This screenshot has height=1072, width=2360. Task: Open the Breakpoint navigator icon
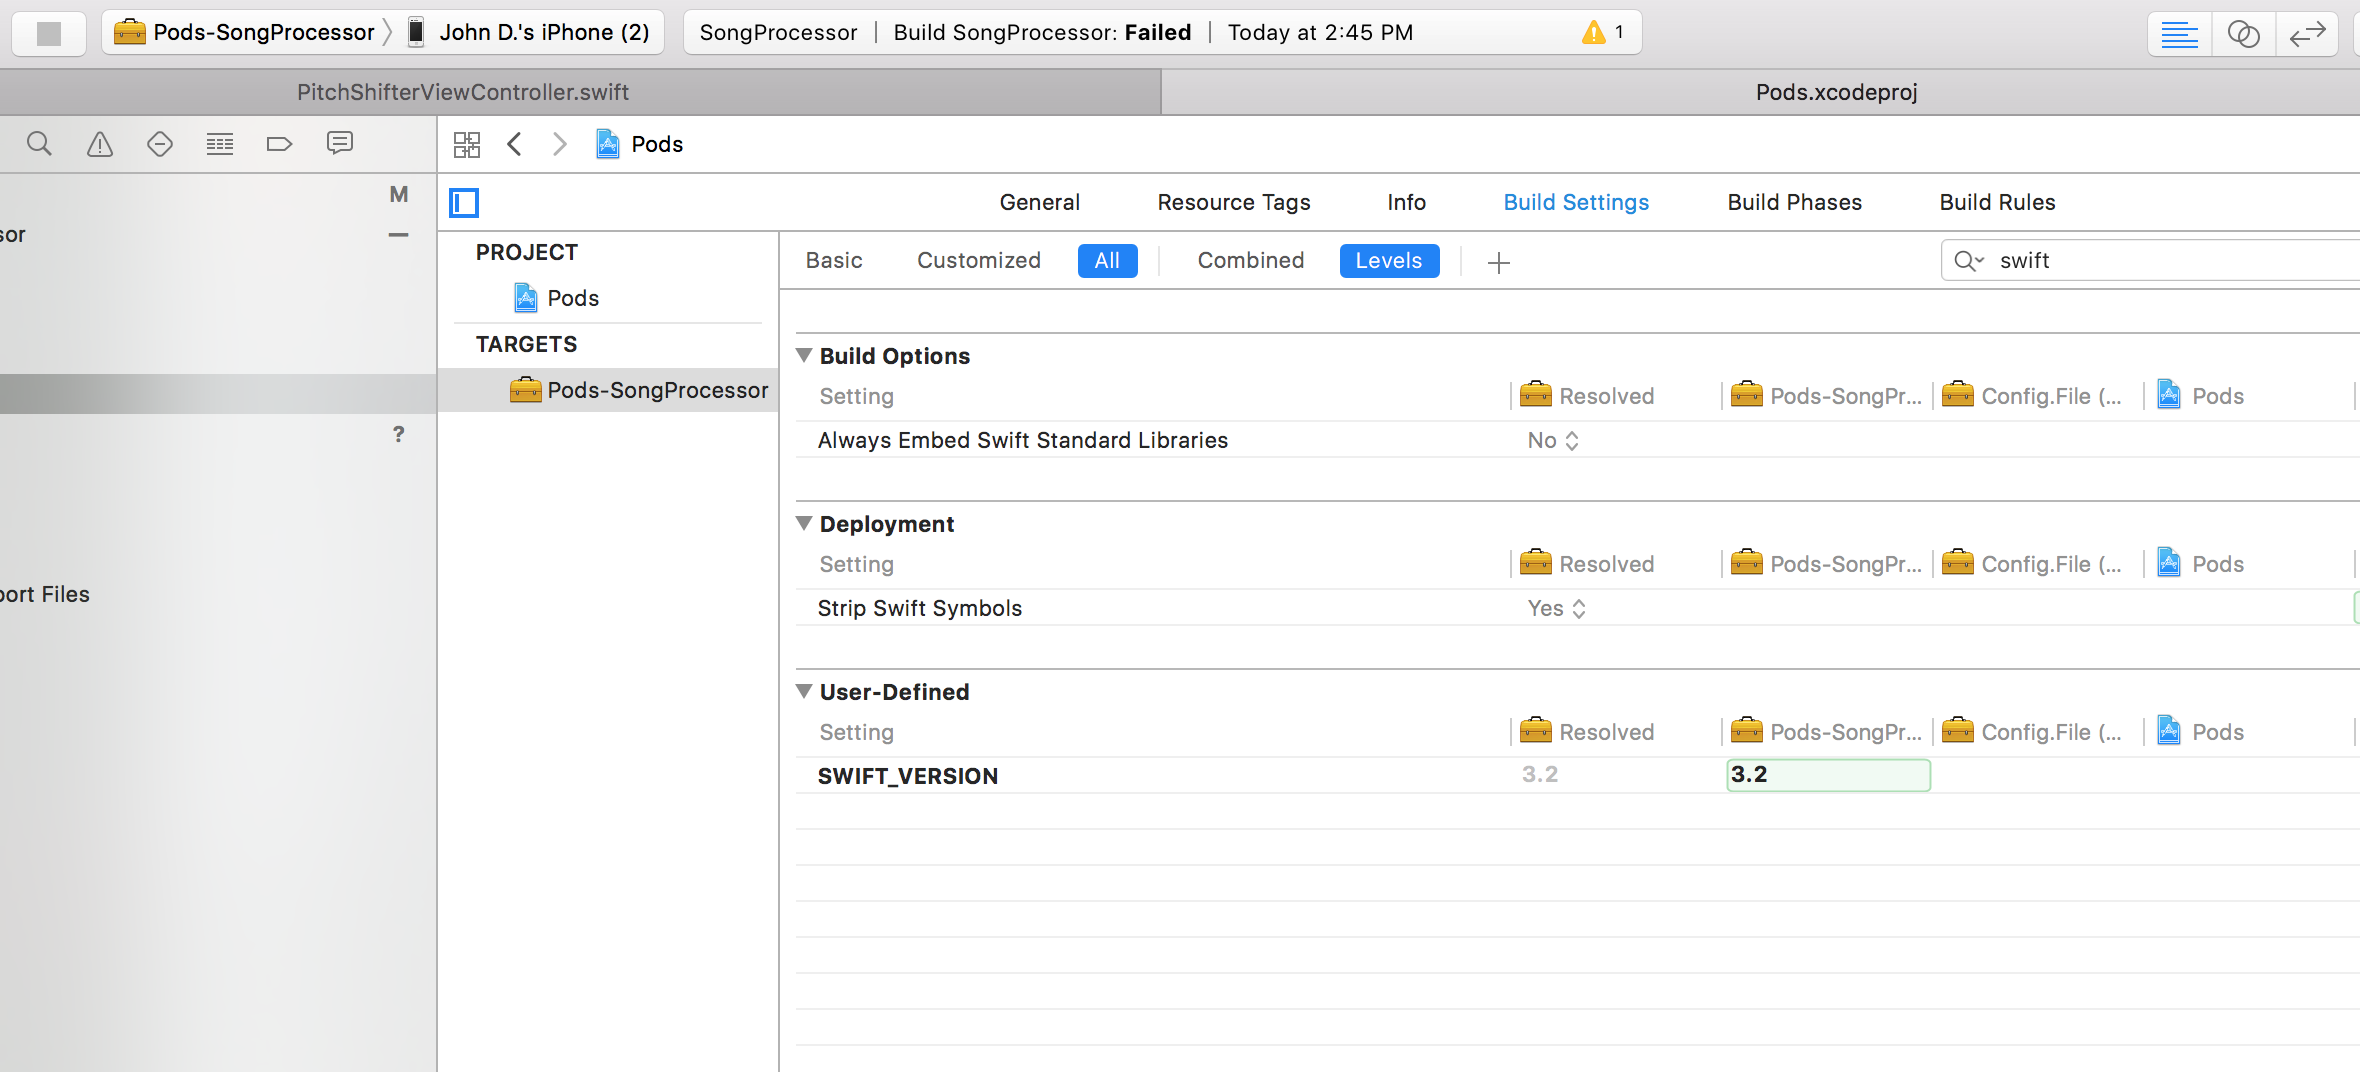pyautogui.click(x=280, y=144)
